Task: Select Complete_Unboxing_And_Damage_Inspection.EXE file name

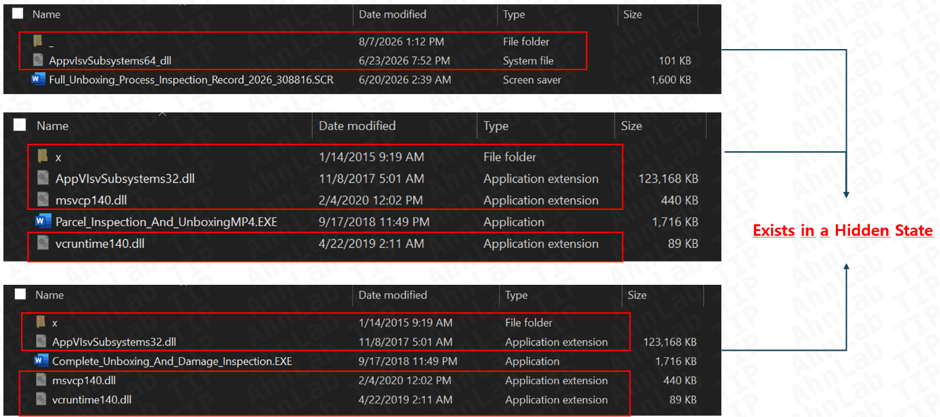Action: pyautogui.click(x=172, y=361)
